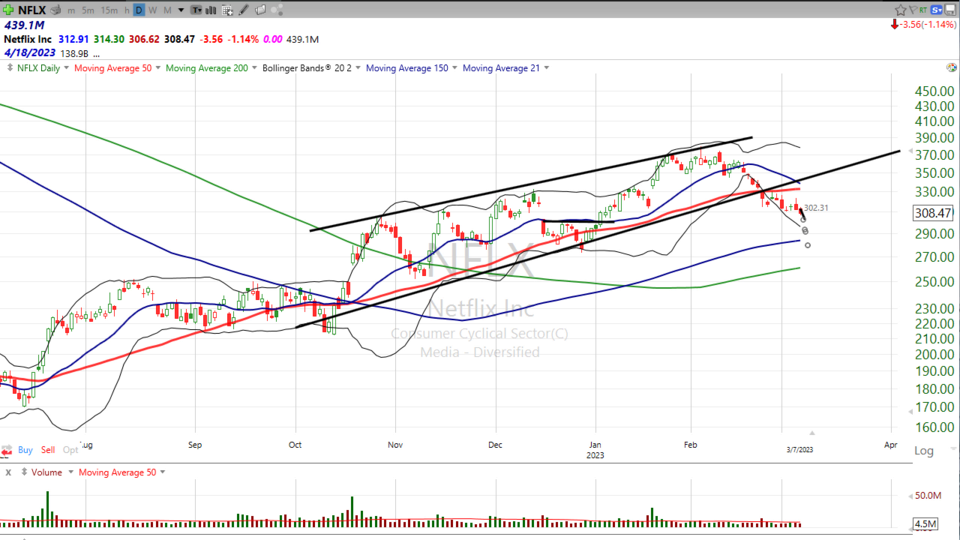Click the Netflix Inc company name
The height and width of the screenshot is (540, 960).
coord(28,39)
